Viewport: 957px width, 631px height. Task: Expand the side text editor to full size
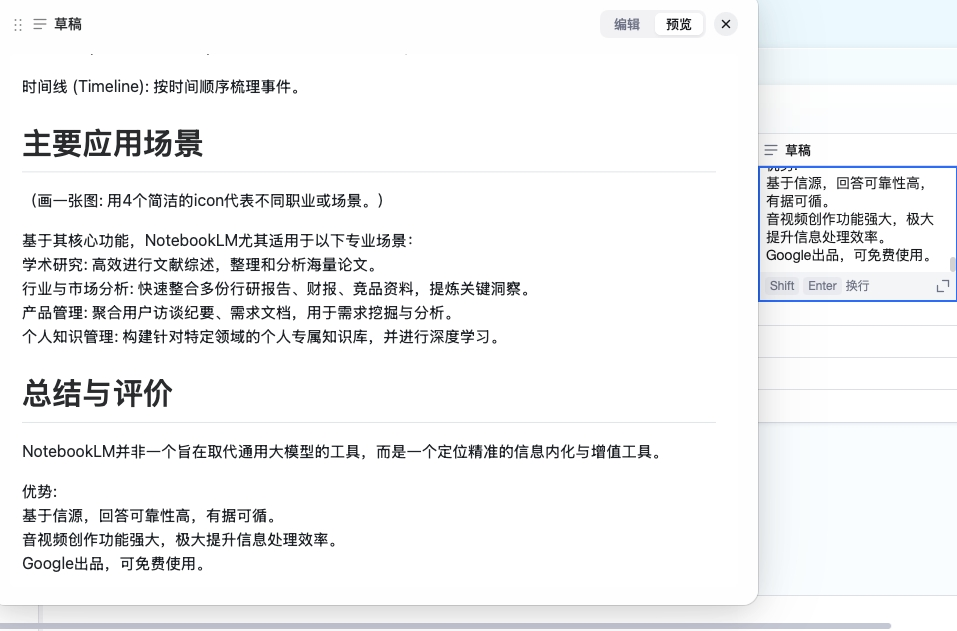[x=942, y=286]
